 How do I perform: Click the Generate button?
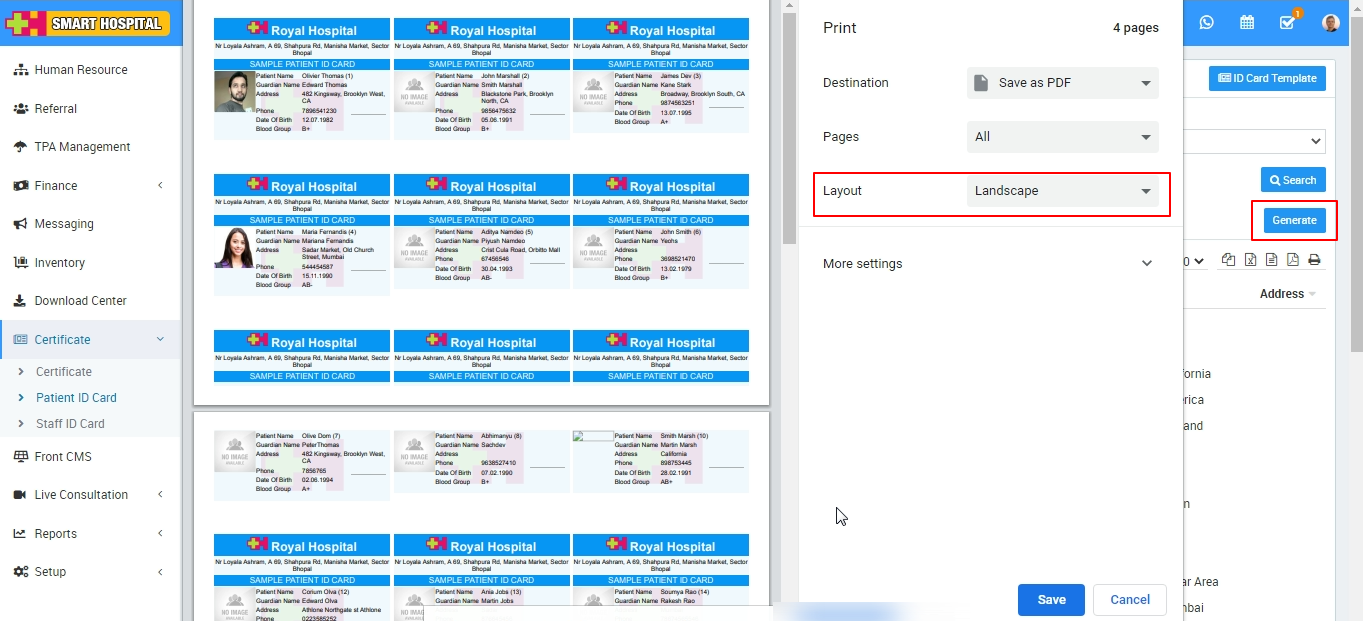pyautogui.click(x=1294, y=220)
